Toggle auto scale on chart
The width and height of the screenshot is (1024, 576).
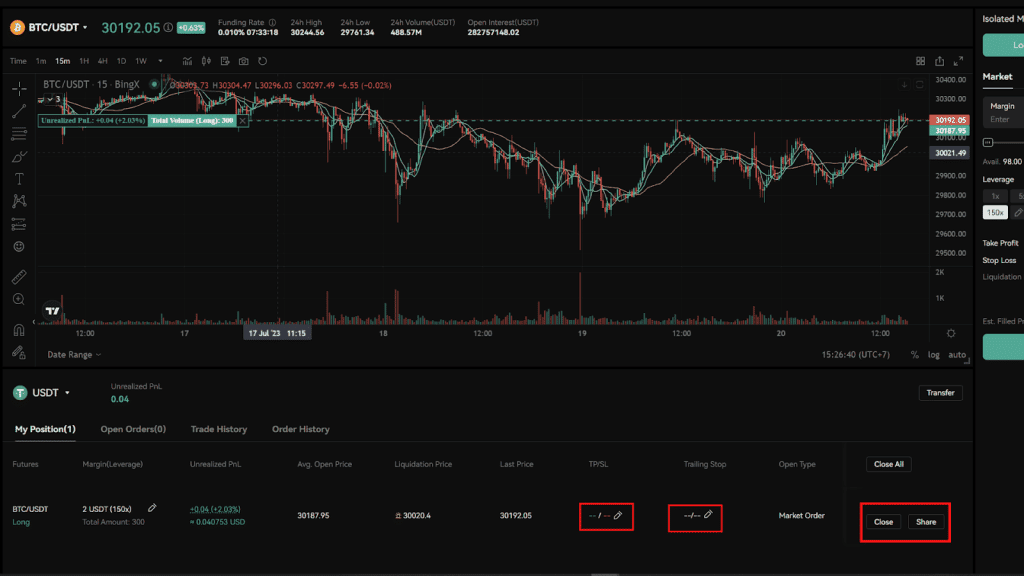pyautogui.click(x=957, y=355)
